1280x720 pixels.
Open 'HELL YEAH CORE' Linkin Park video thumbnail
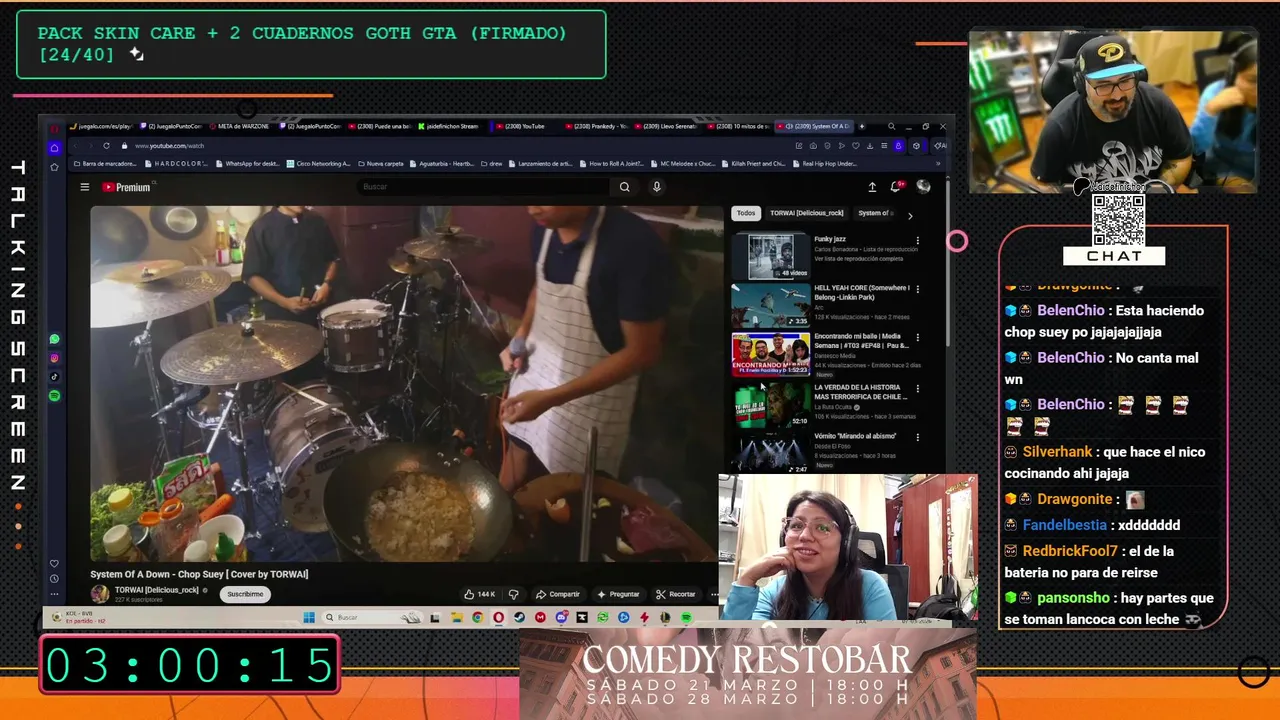click(771, 305)
